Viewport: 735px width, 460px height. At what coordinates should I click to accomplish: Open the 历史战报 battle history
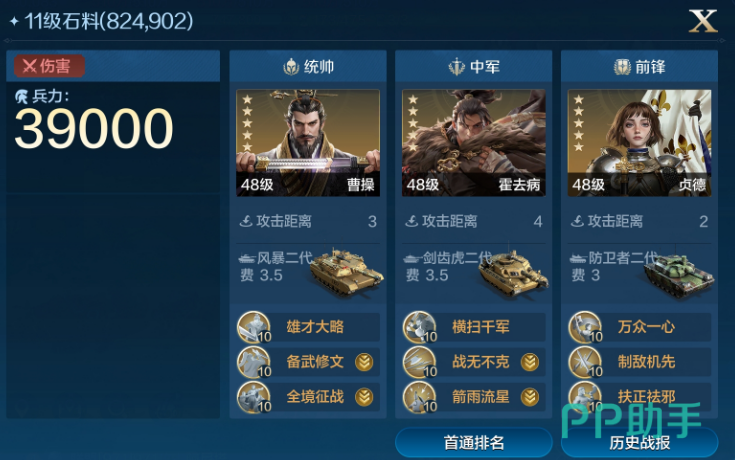pos(639,442)
